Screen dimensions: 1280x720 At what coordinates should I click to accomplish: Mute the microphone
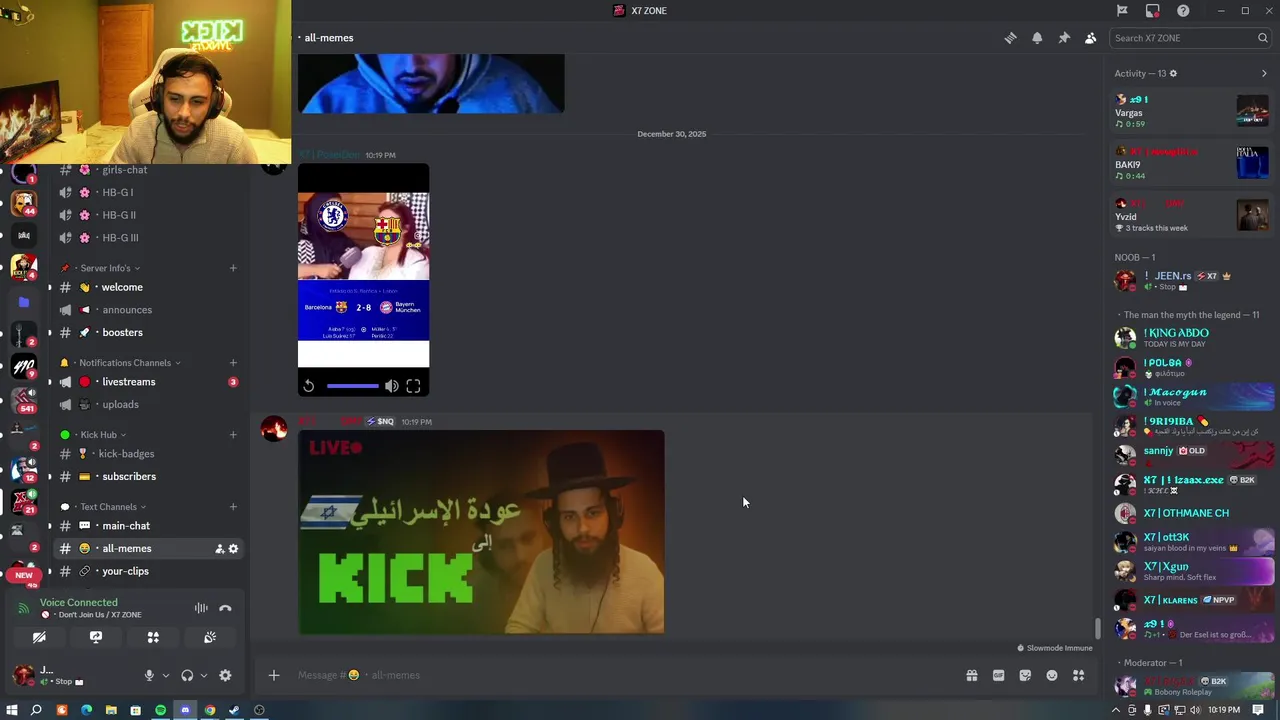click(149, 676)
